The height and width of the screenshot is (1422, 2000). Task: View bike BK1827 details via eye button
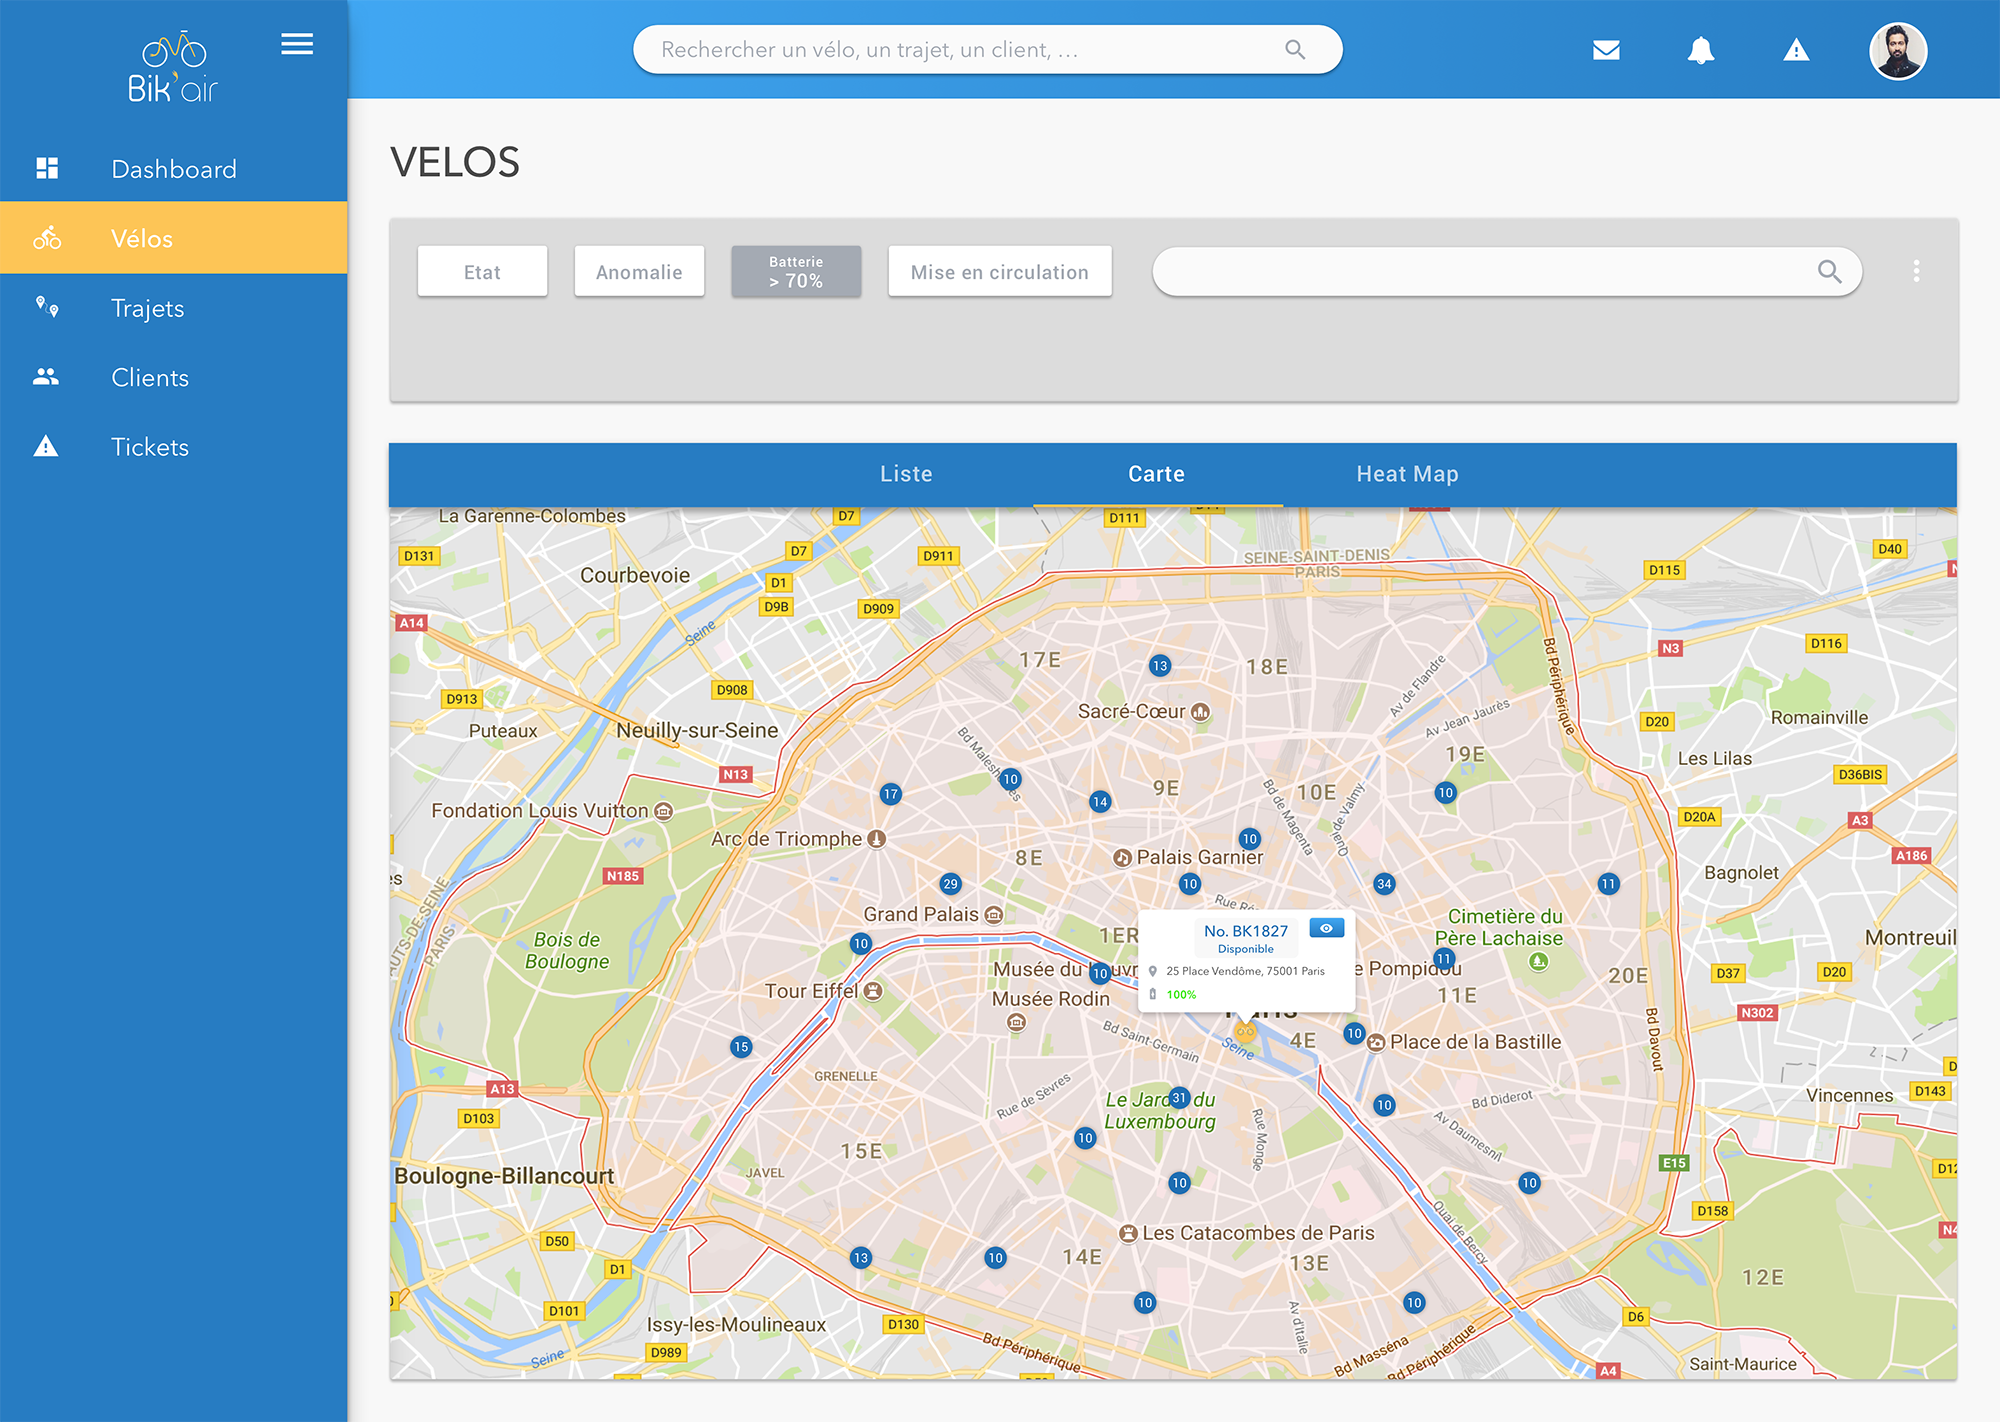(x=1326, y=928)
